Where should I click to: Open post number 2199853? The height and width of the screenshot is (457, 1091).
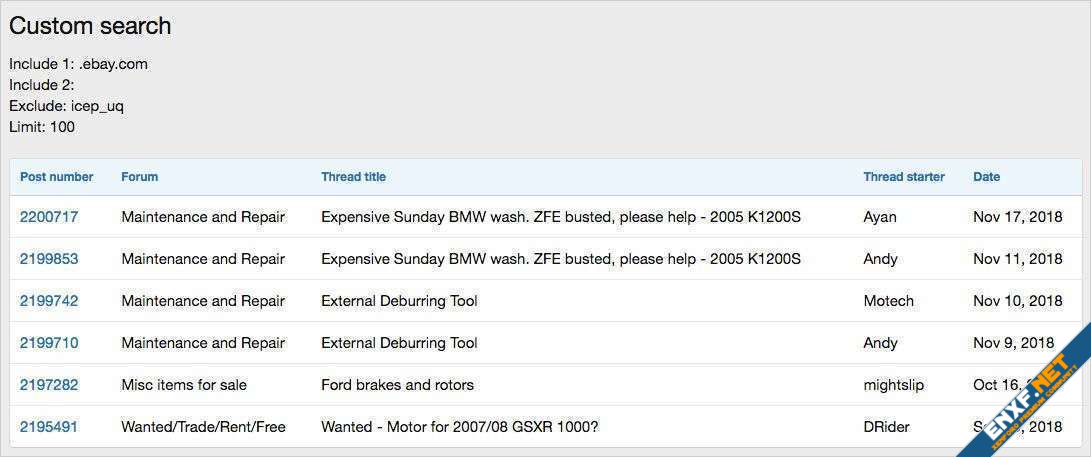pos(49,259)
